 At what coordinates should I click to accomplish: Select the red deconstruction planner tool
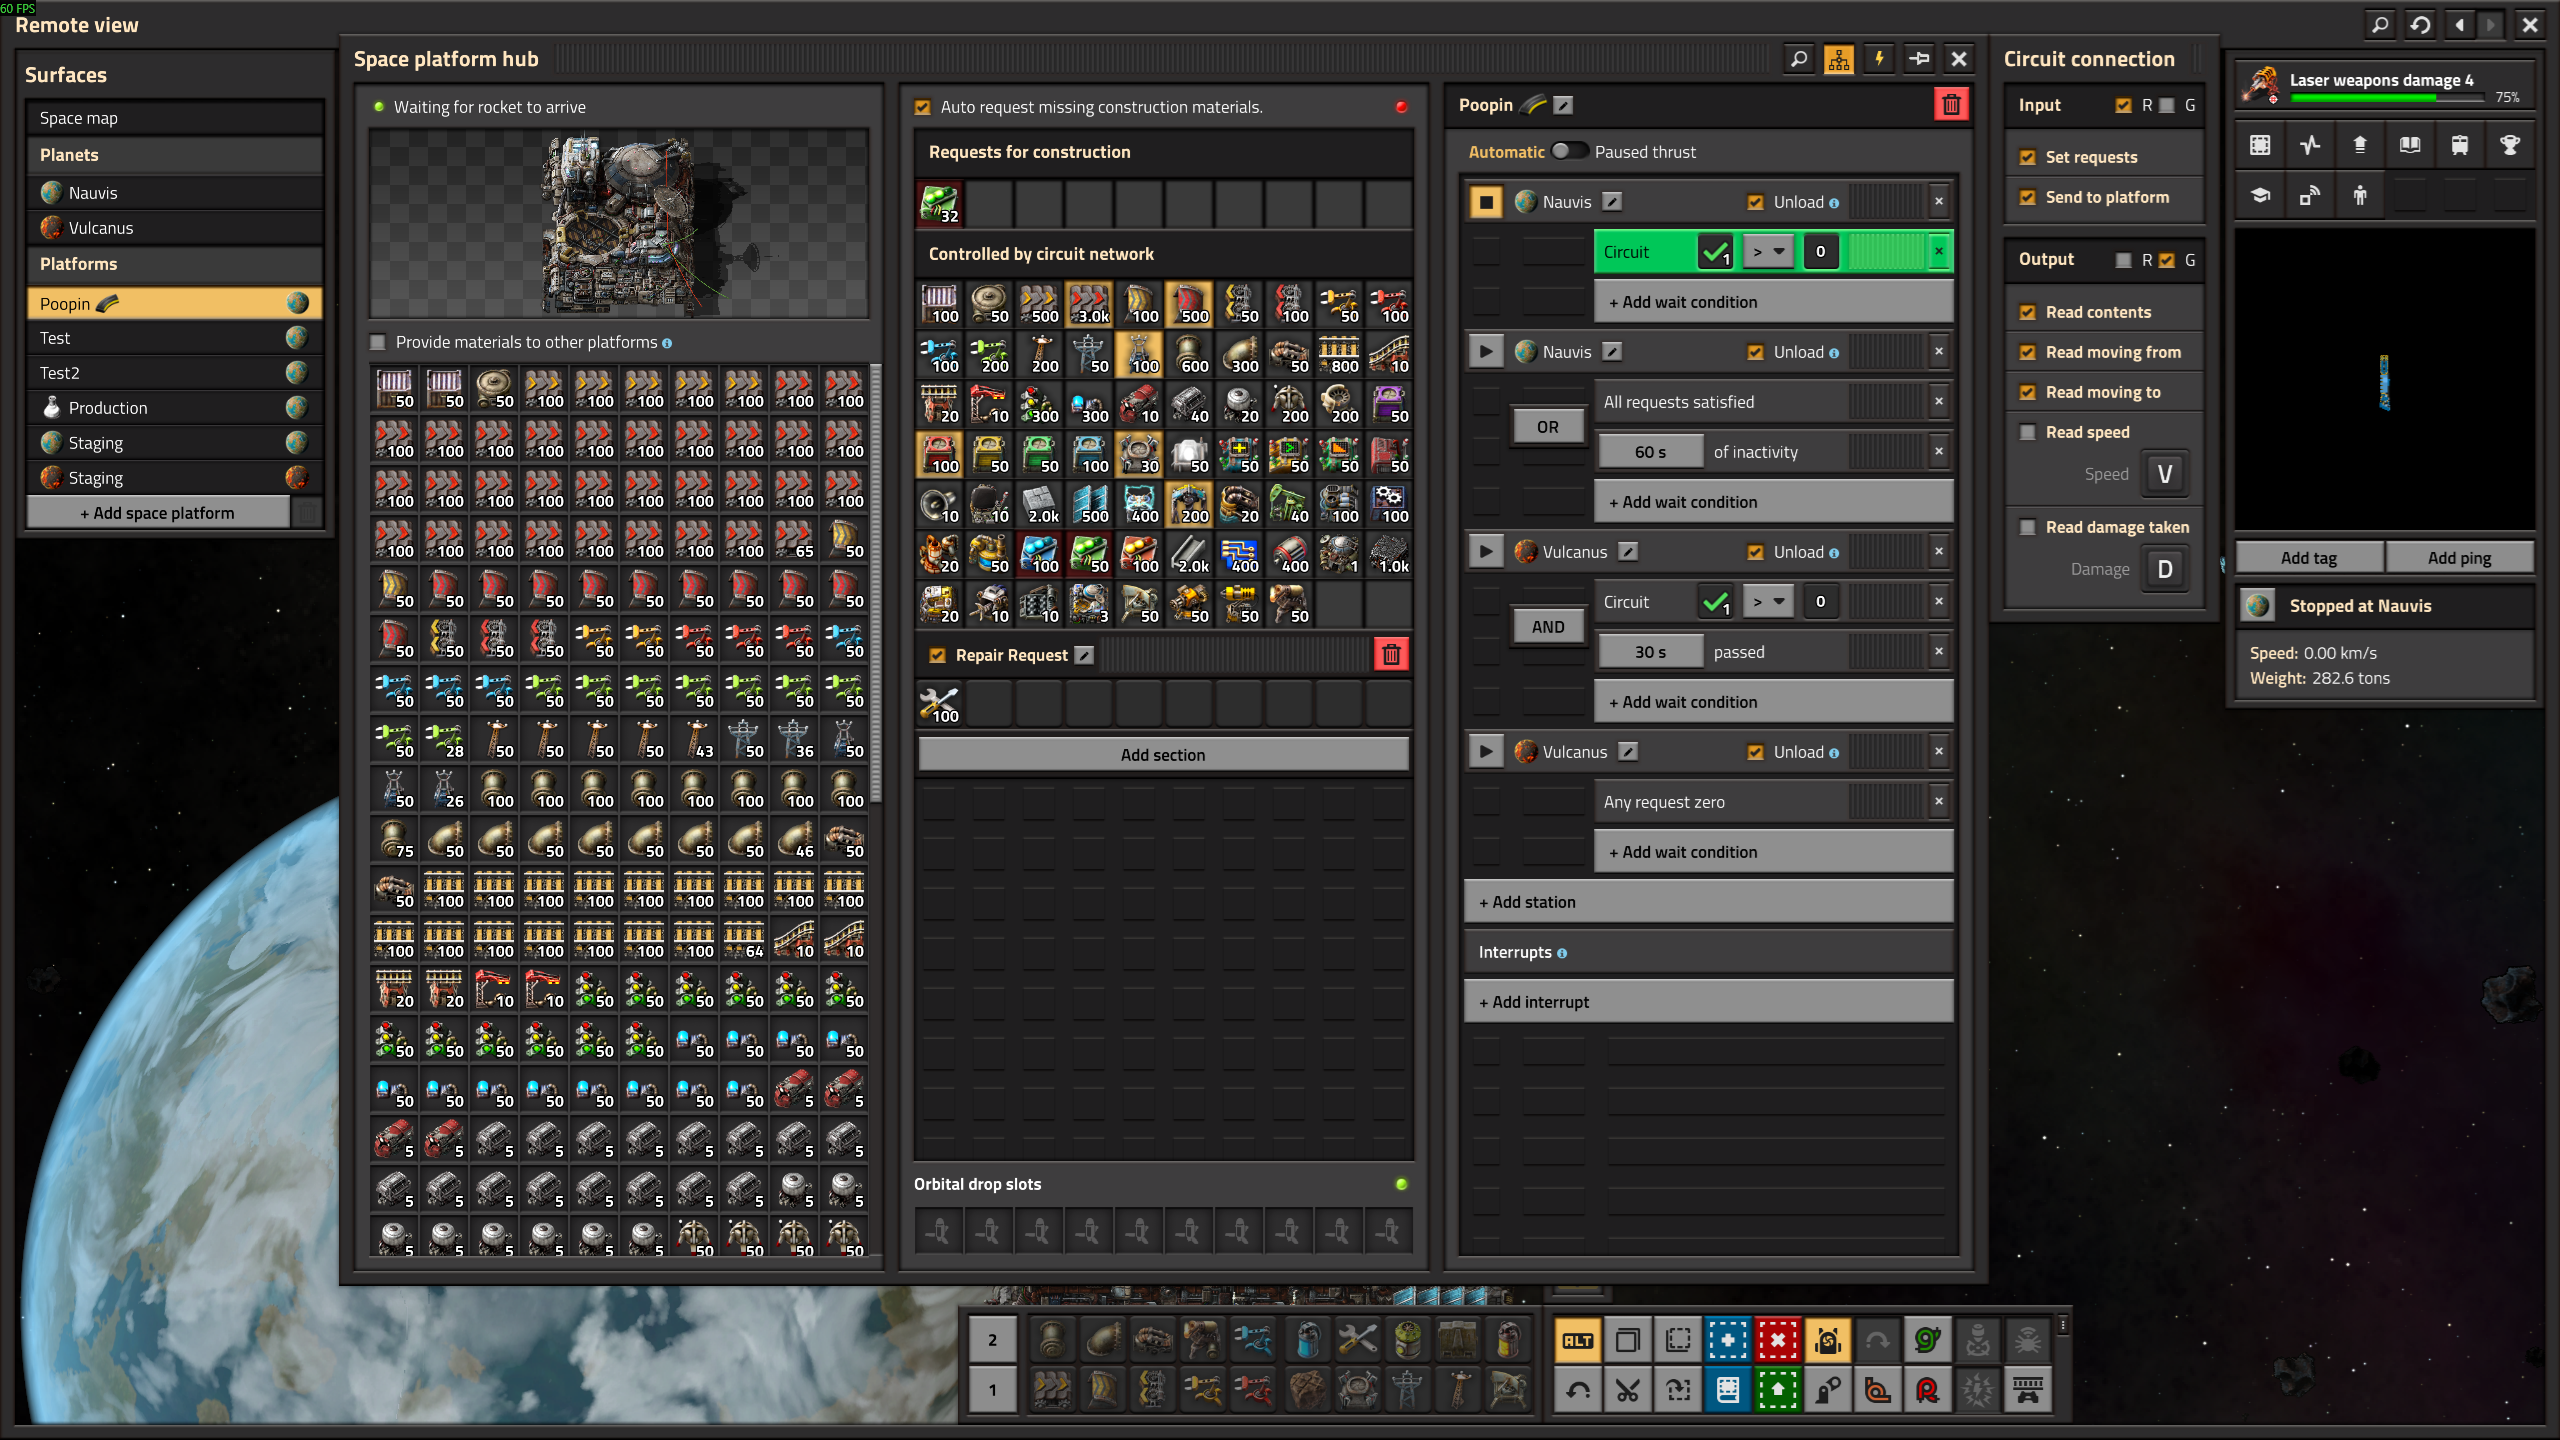tap(1778, 1340)
